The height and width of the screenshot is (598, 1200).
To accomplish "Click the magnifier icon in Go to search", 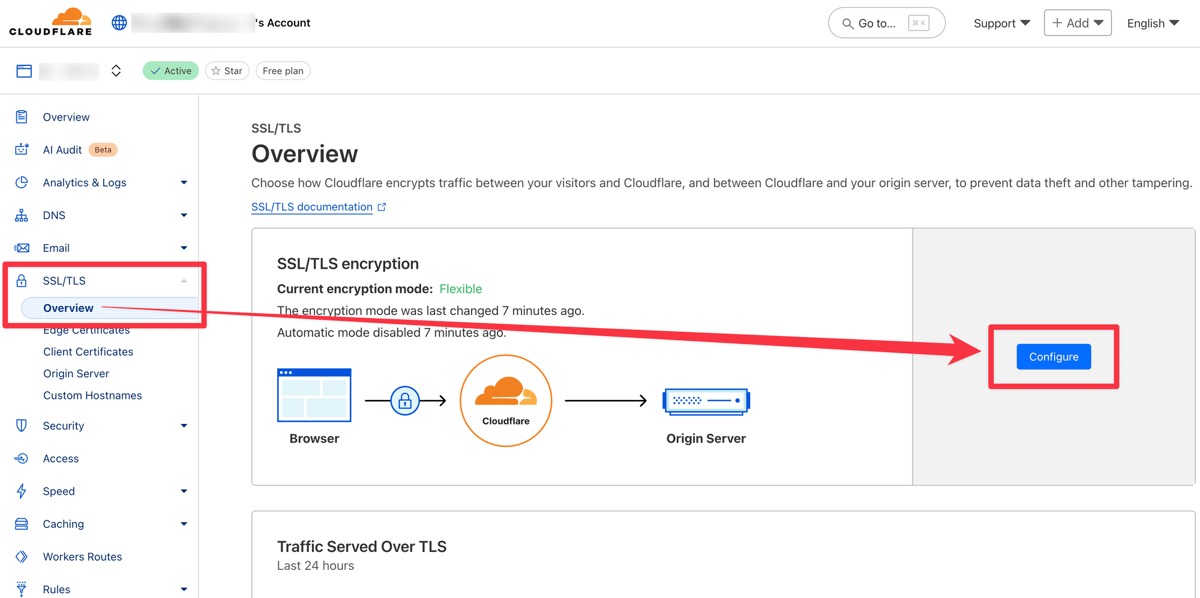I will 848,23.
